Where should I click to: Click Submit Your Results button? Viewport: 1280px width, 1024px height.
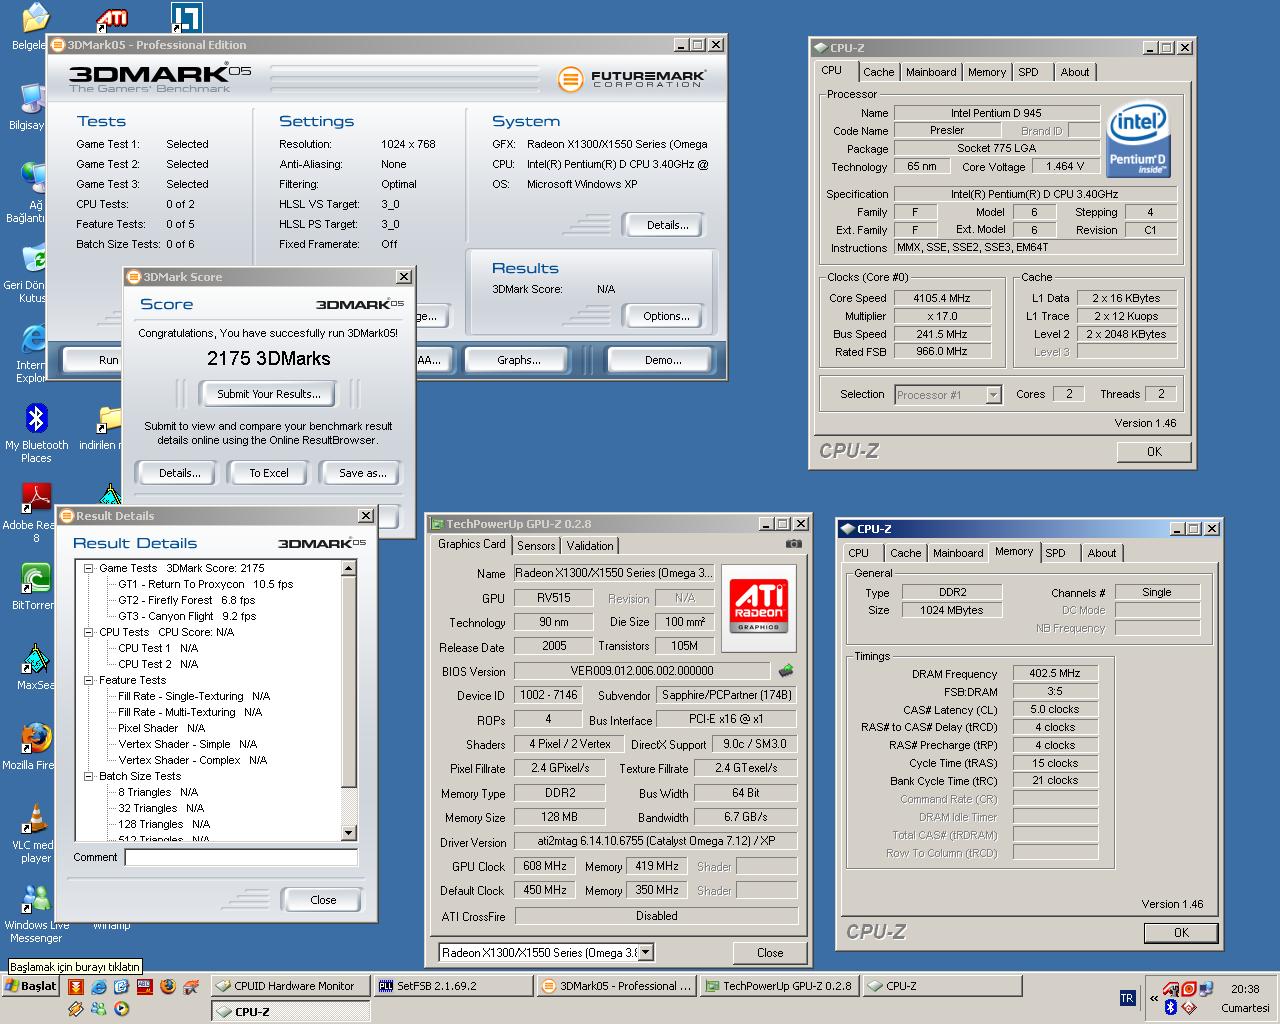pyautogui.click(x=269, y=394)
